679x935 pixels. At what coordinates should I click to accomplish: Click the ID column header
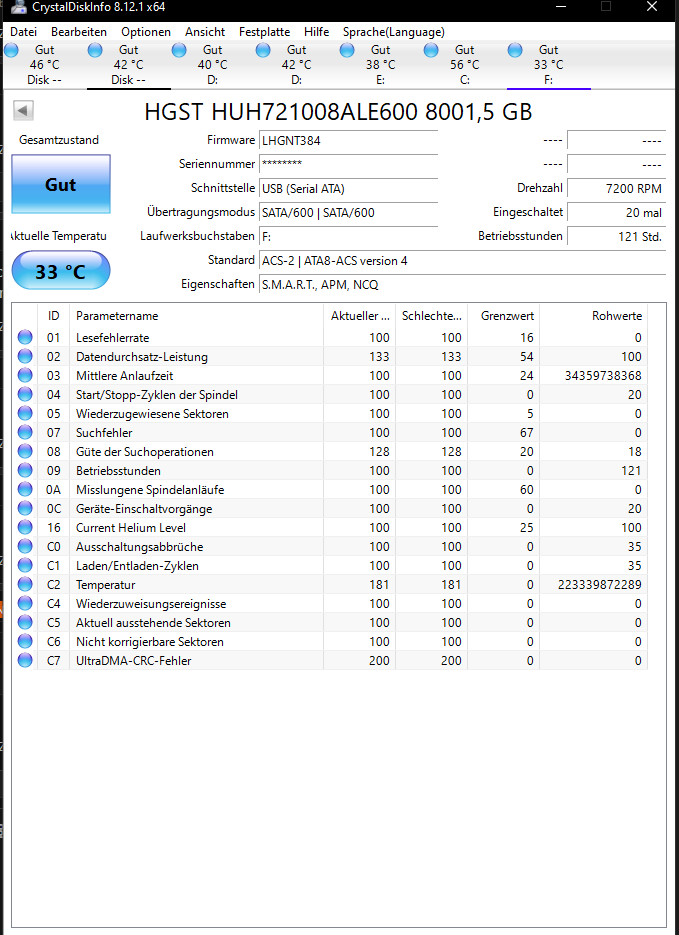(x=54, y=315)
